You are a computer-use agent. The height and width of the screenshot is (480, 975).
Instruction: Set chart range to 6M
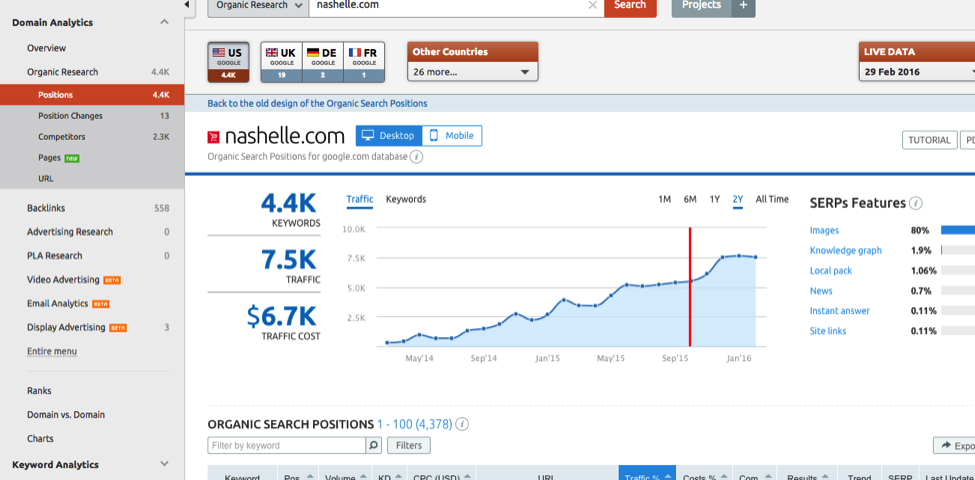690,199
